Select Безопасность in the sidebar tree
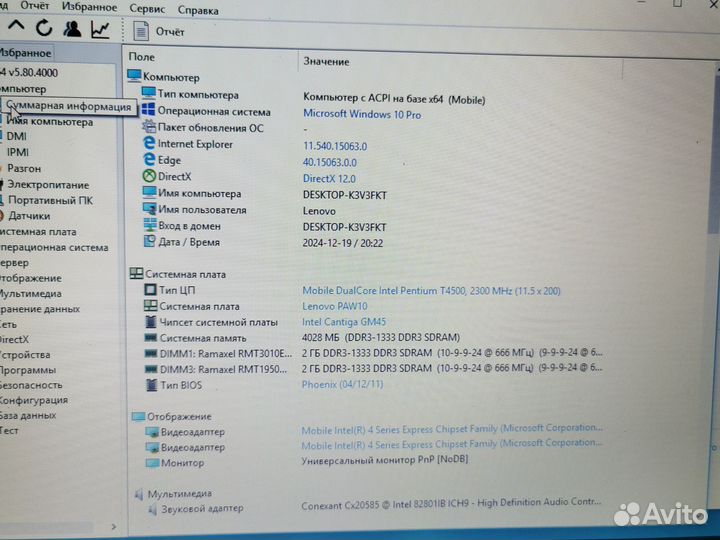The image size is (720, 540). [x=31, y=385]
